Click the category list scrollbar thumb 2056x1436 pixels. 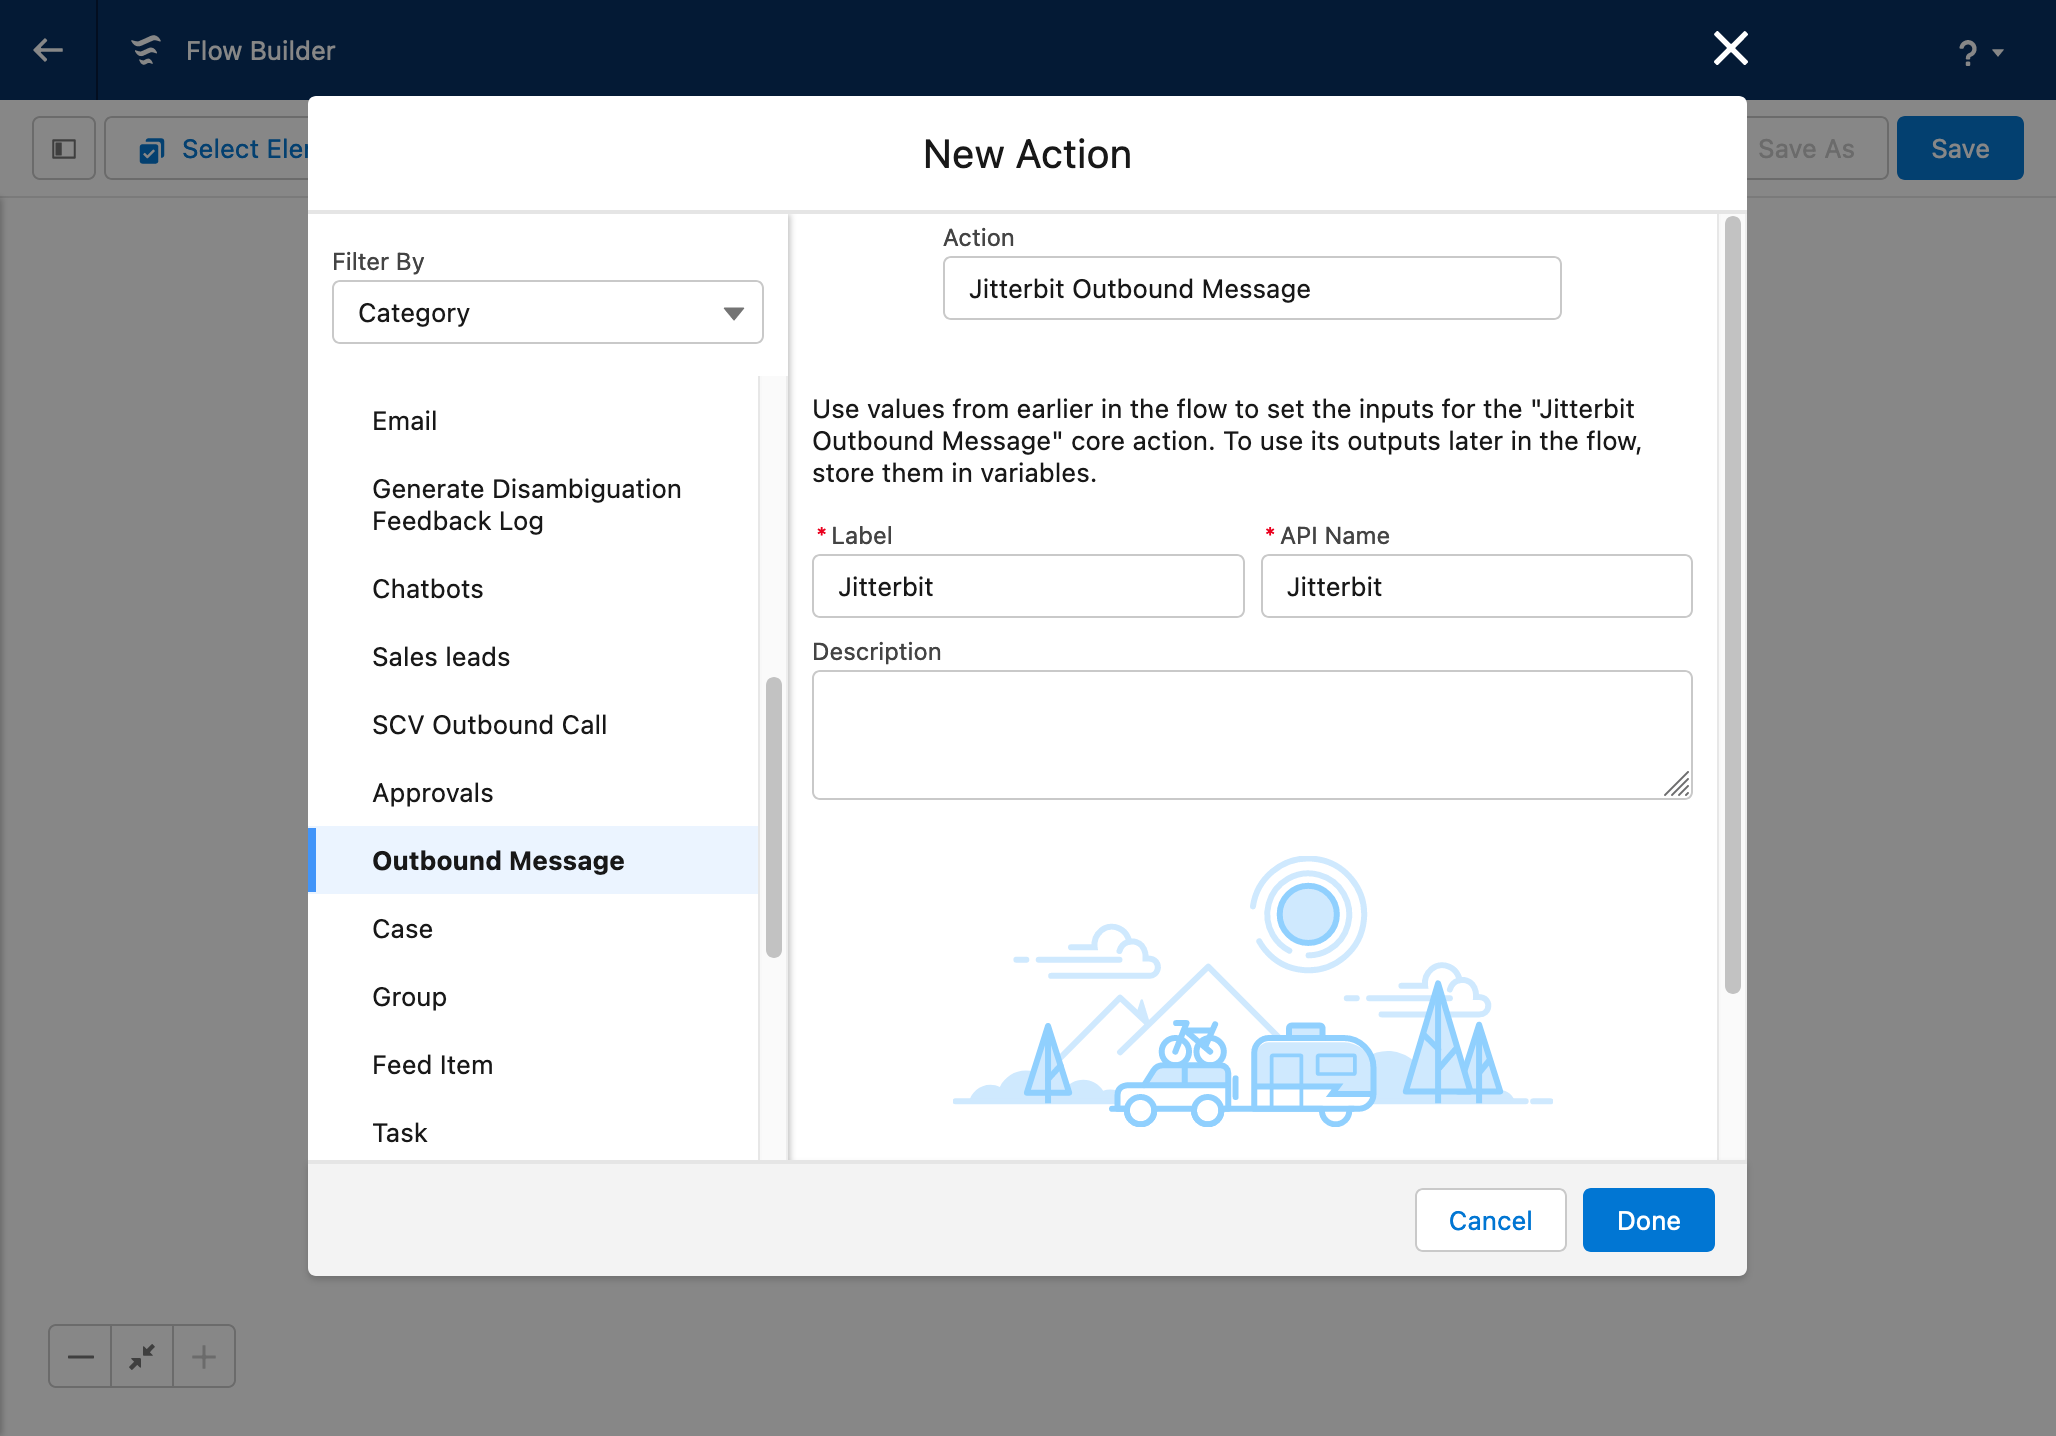773,816
